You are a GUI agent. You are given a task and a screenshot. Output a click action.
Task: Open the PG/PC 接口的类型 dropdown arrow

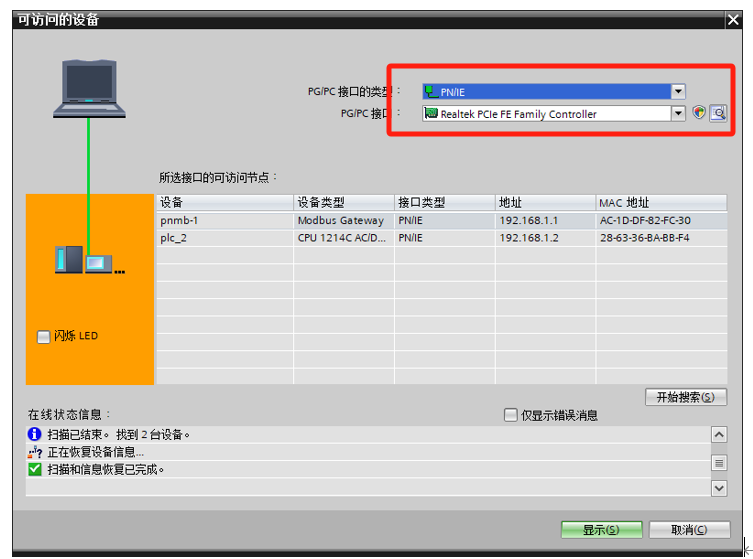tap(678, 91)
